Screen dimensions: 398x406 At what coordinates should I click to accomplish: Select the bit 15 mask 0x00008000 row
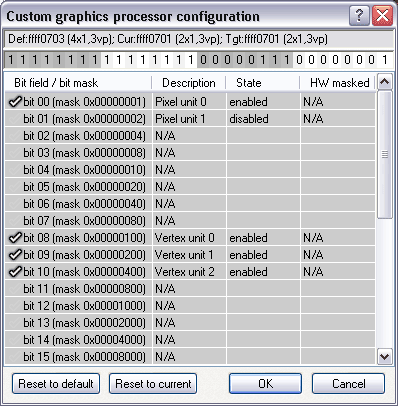click(x=190, y=357)
